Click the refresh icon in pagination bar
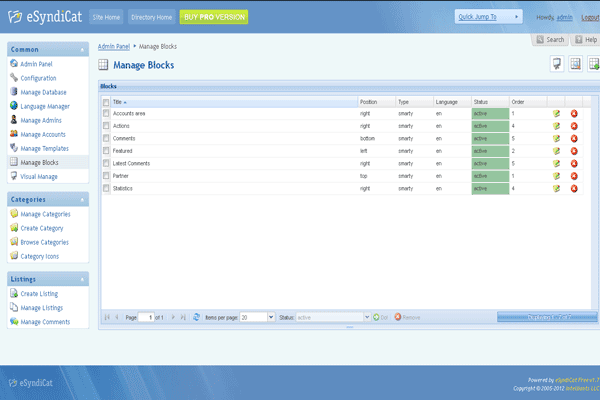The height and width of the screenshot is (400, 600). coord(194,317)
